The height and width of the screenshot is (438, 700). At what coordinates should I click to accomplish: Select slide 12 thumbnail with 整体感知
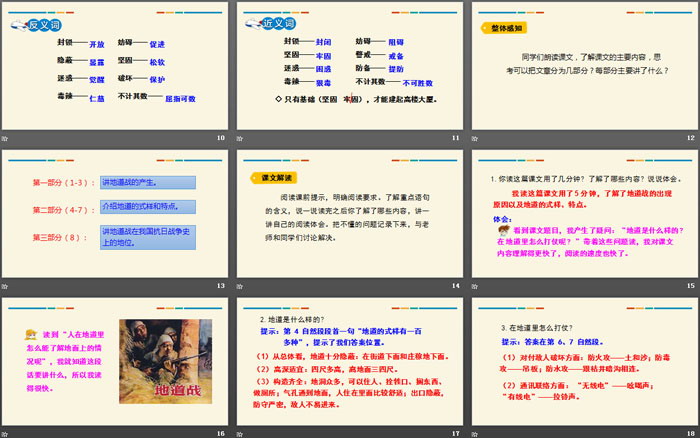coord(585,66)
